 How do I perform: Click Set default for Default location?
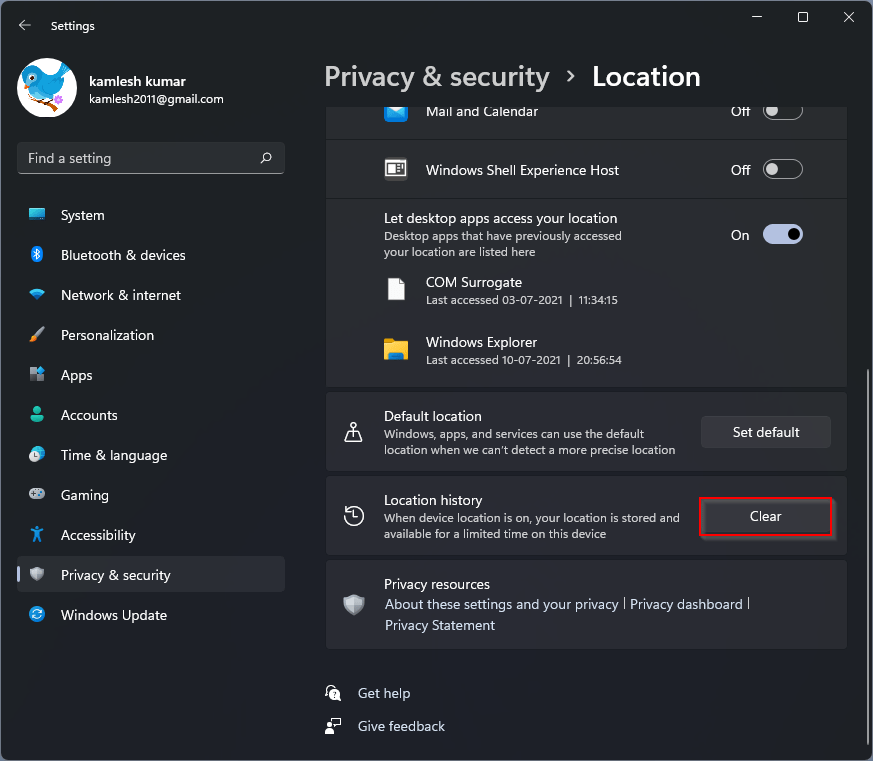coord(765,432)
